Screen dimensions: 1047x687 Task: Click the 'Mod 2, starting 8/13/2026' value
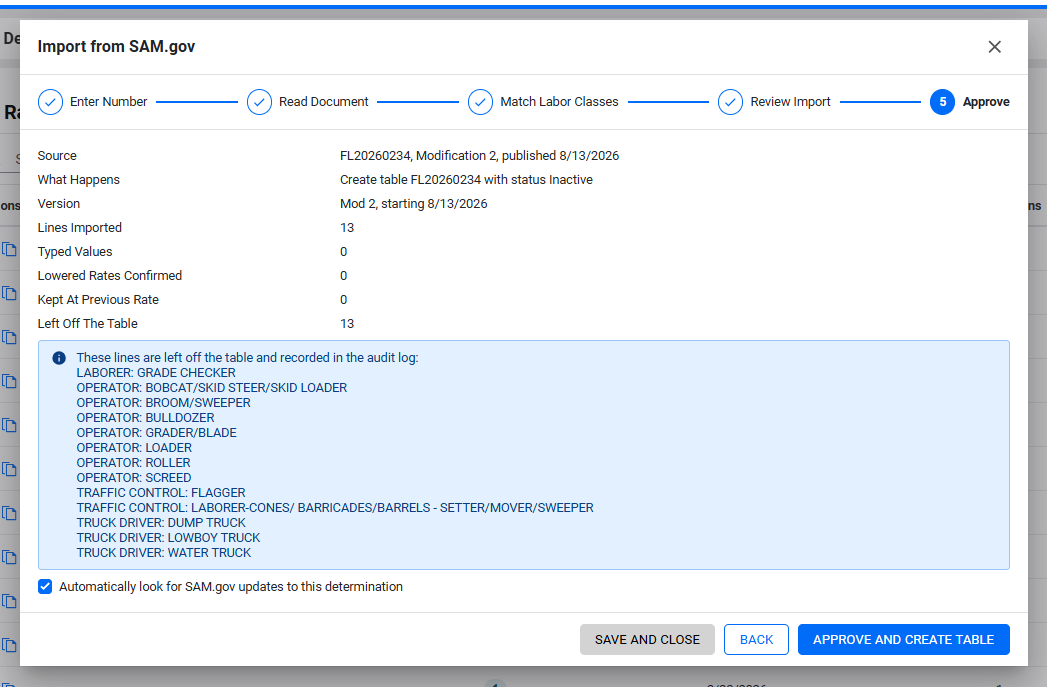tap(413, 204)
